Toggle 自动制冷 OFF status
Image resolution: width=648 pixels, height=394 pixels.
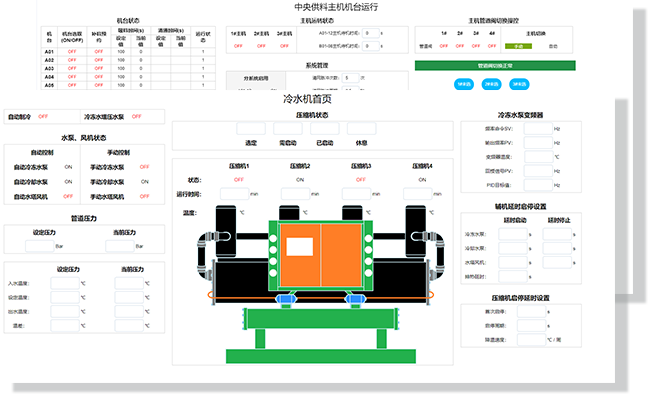(43, 117)
